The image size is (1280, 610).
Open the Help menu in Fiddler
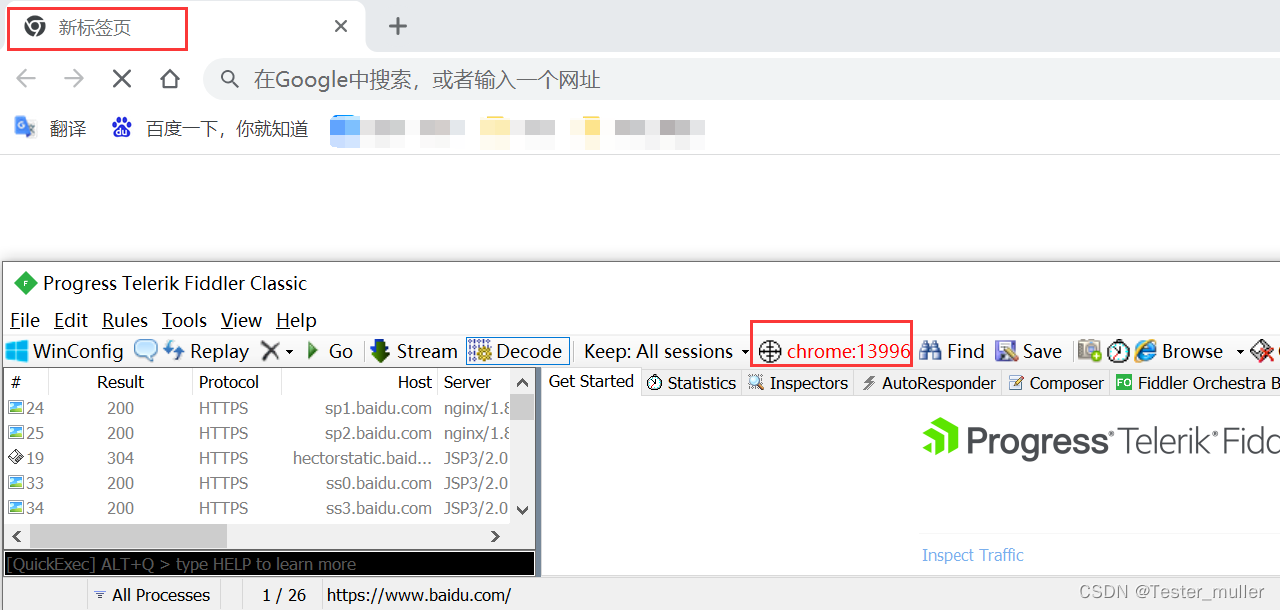[x=296, y=320]
